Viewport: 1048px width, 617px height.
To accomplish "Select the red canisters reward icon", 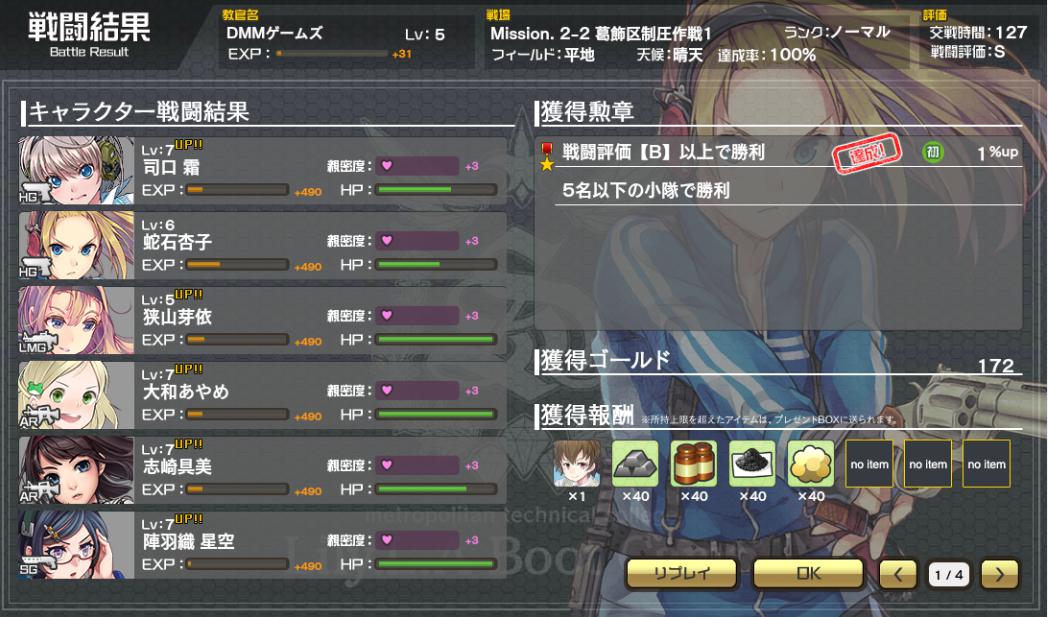I will tap(694, 463).
